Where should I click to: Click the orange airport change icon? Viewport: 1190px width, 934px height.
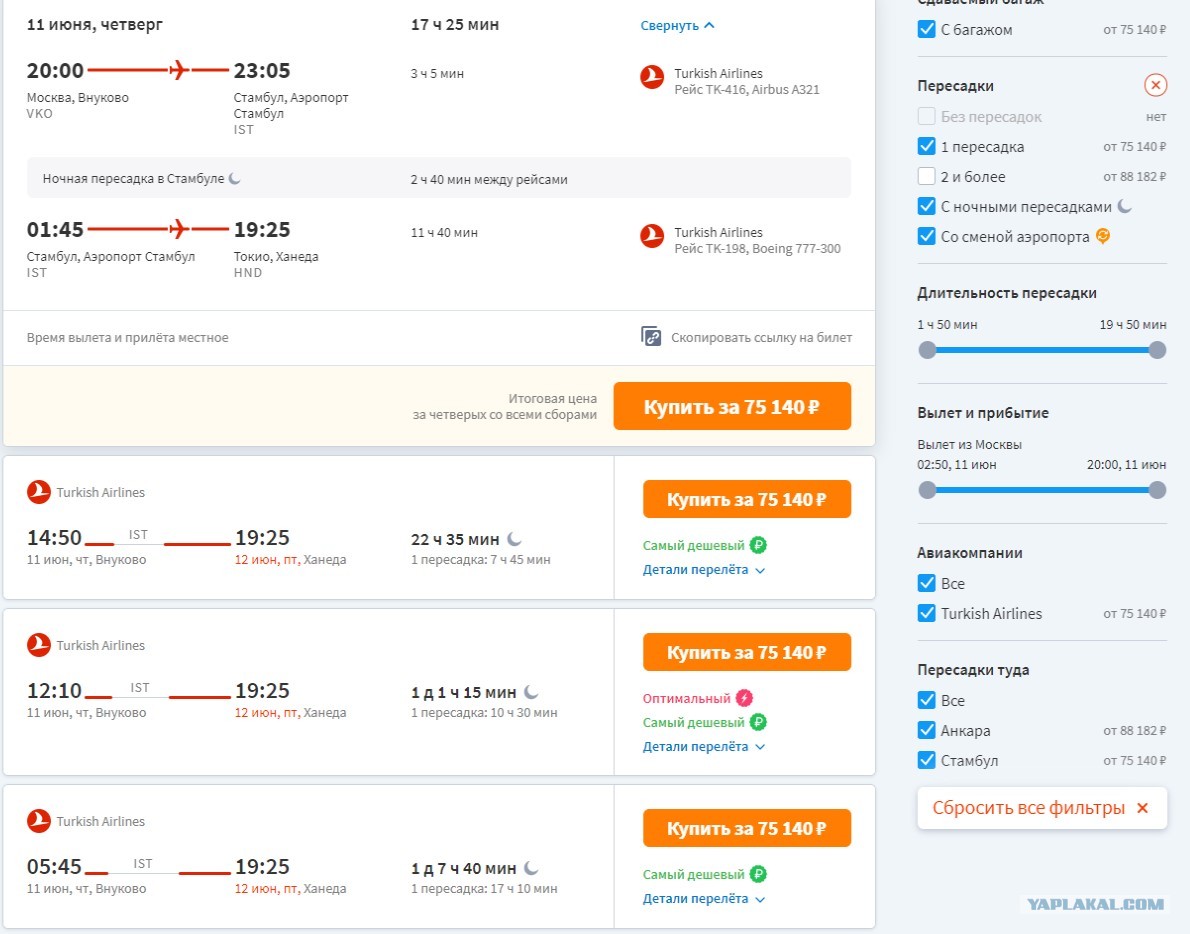tap(1103, 236)
